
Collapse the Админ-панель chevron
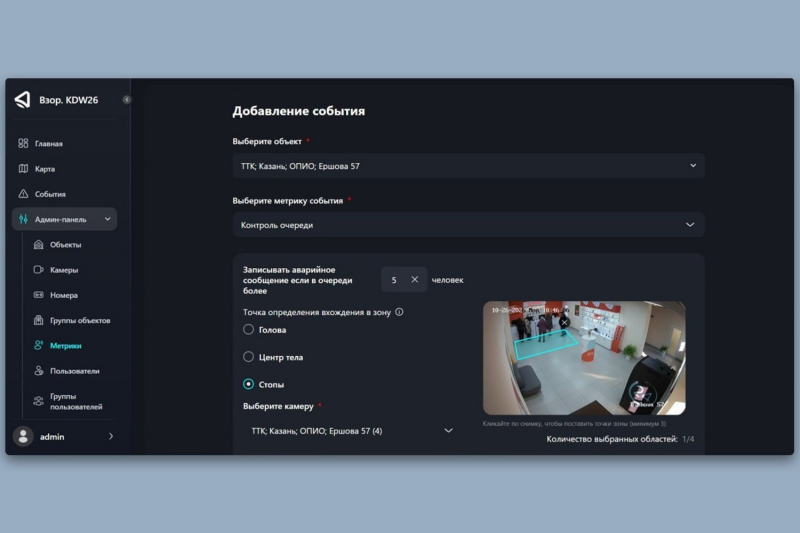point(108,219)
